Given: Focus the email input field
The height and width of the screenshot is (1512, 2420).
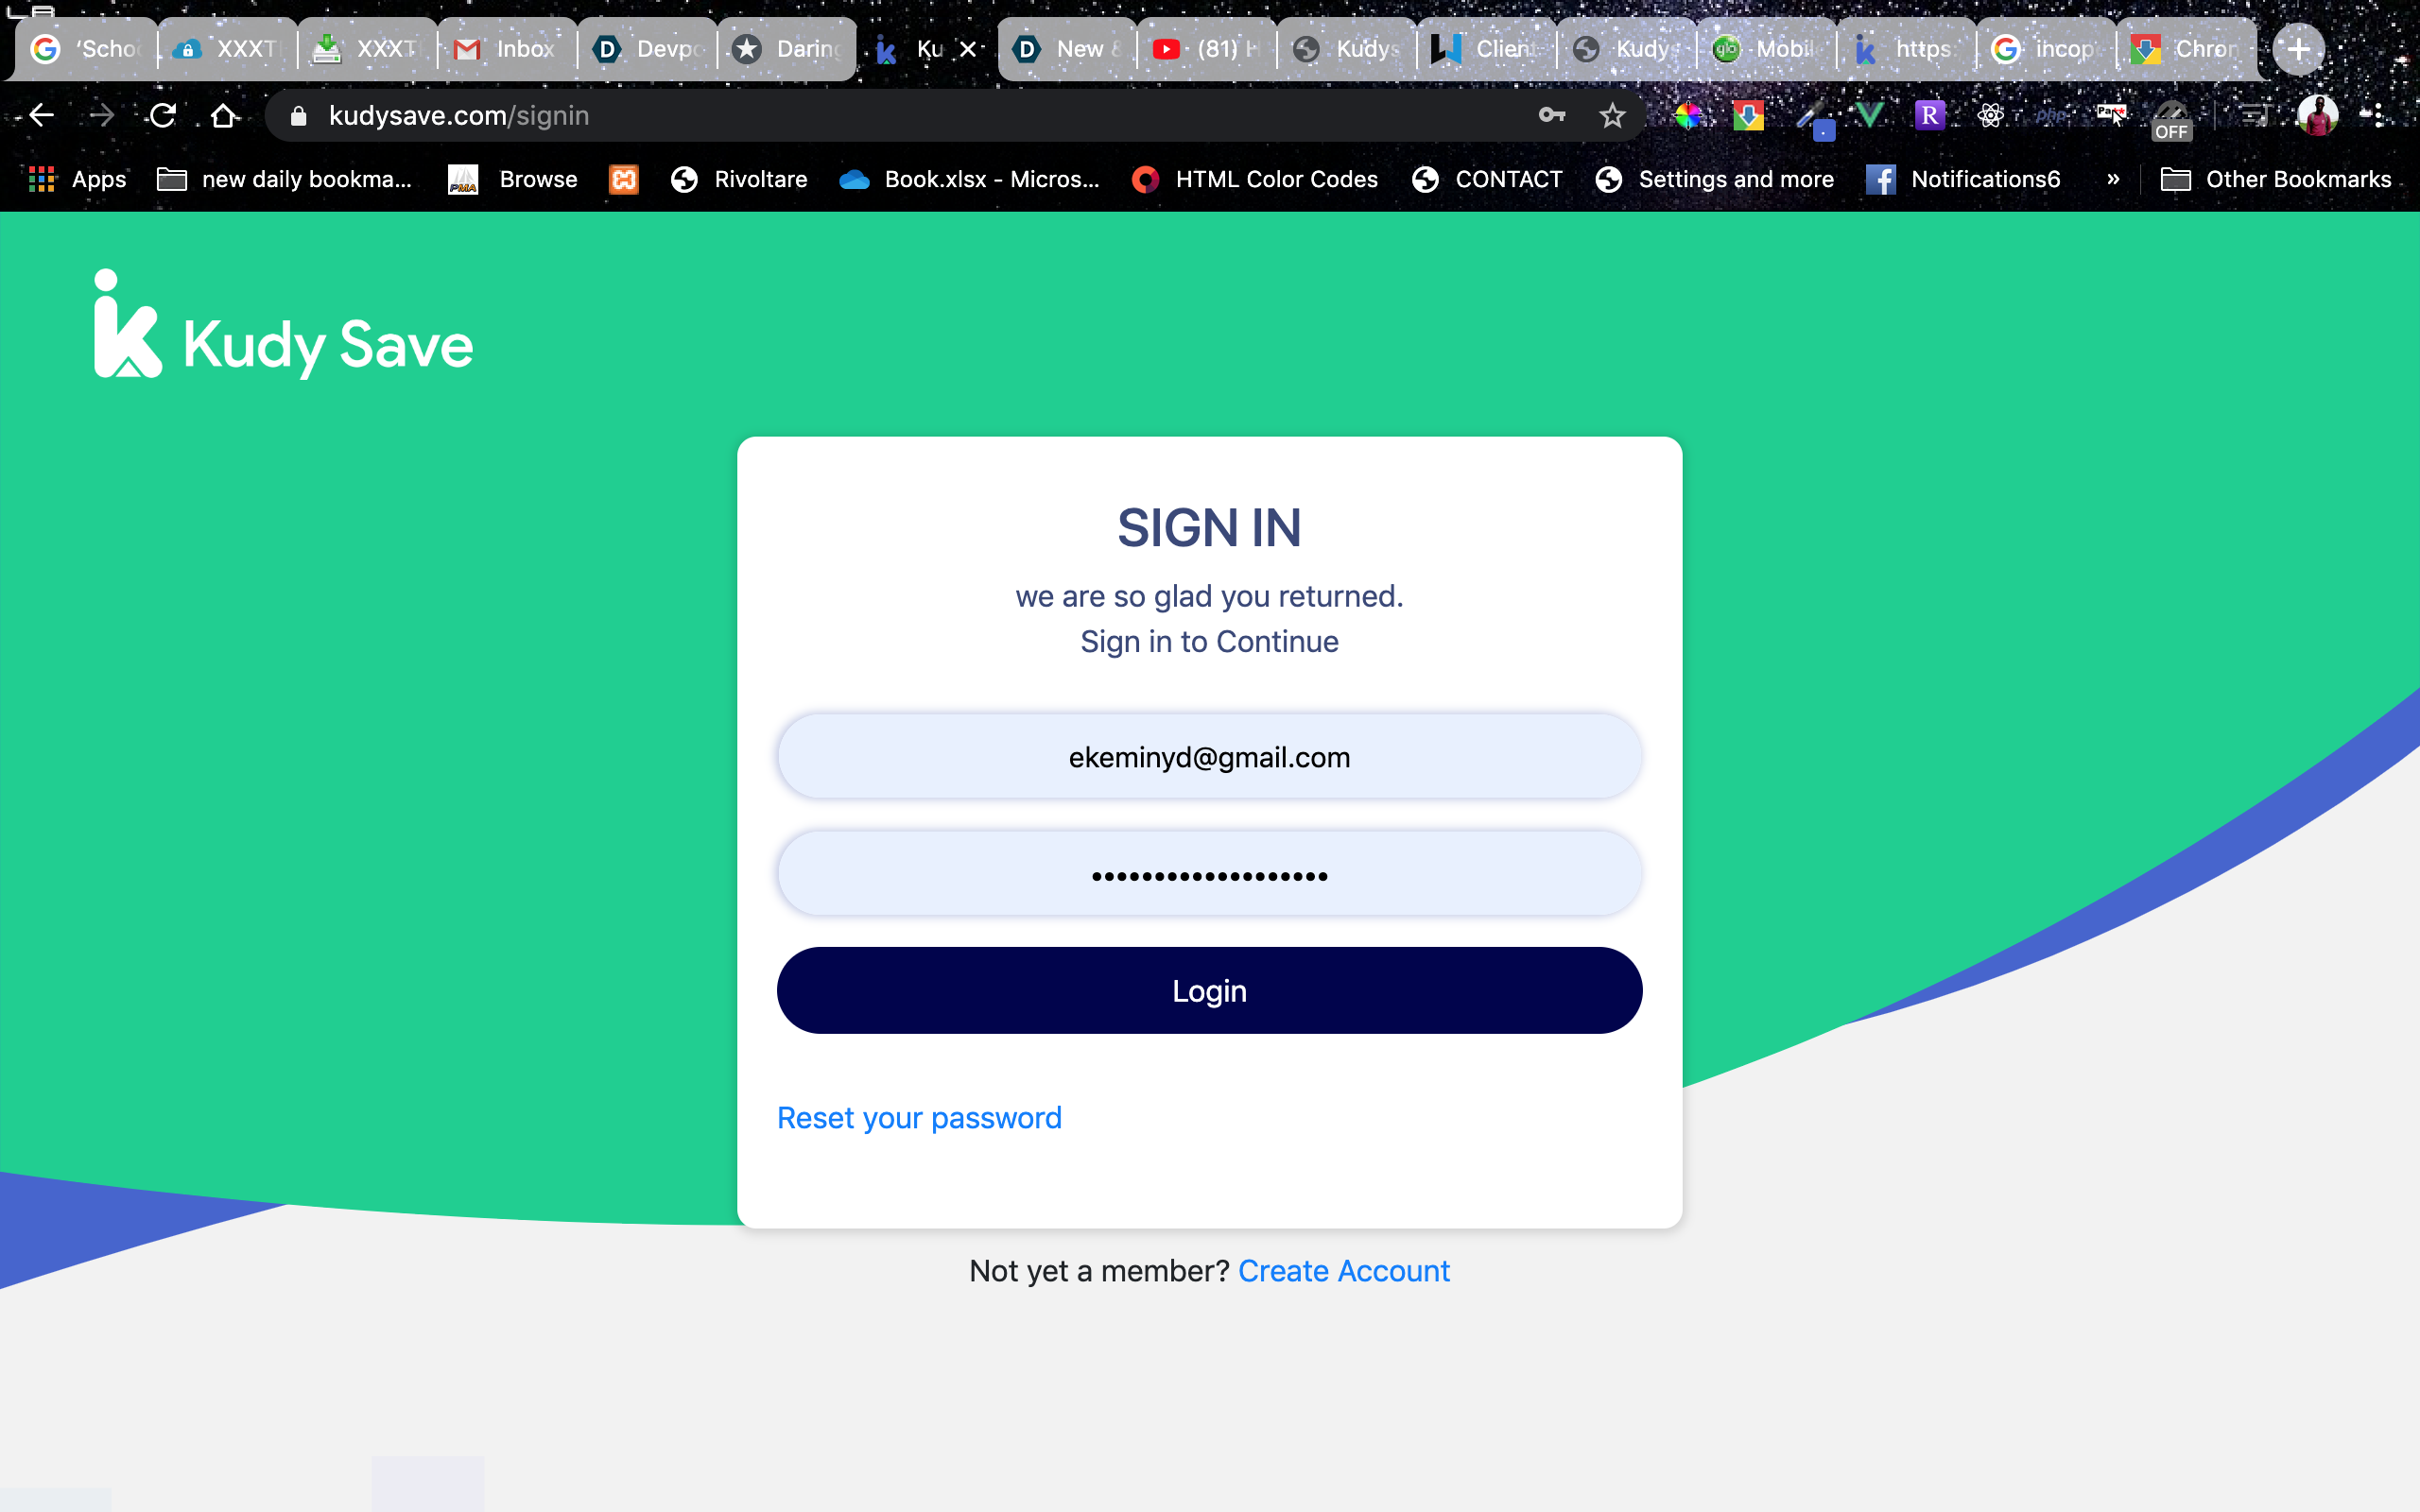Looking at the screenshot, I should click(1209, 756).
